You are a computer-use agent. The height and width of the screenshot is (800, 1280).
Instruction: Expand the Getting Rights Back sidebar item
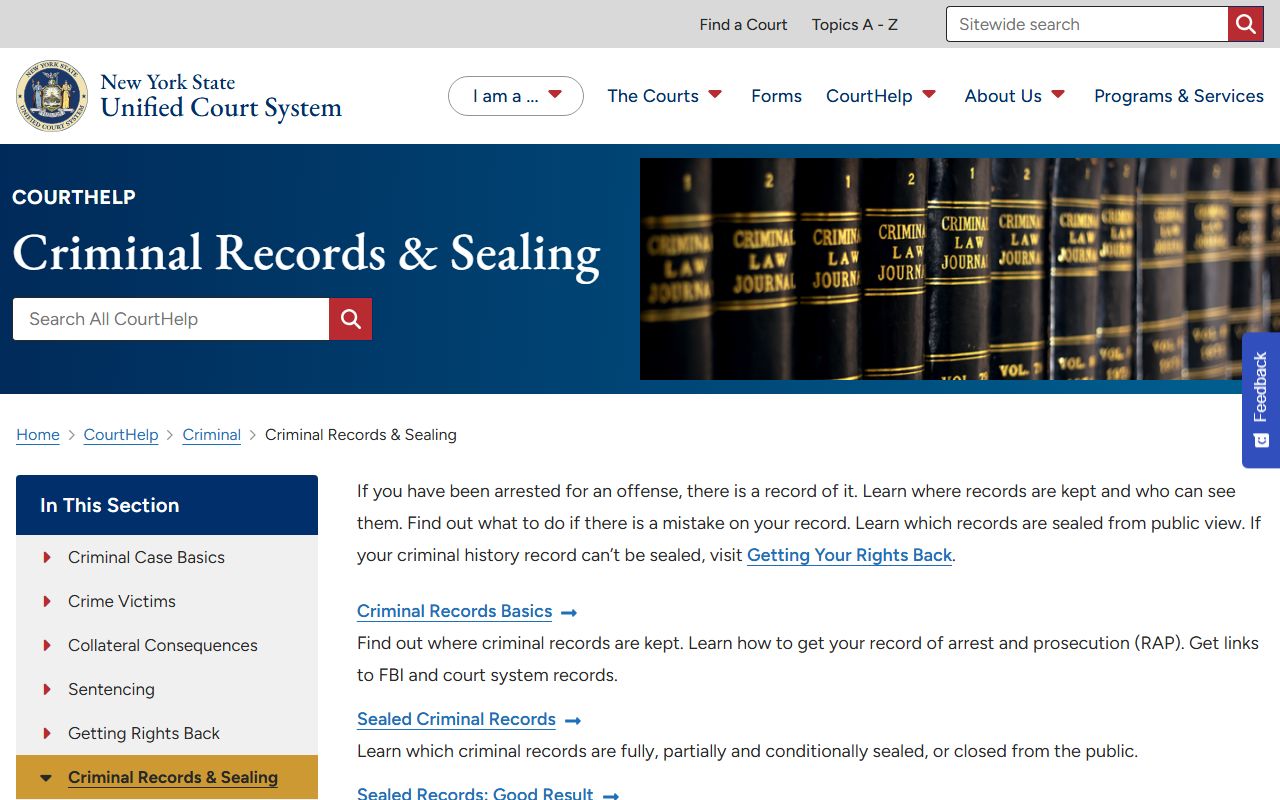(x=47, y=733)
